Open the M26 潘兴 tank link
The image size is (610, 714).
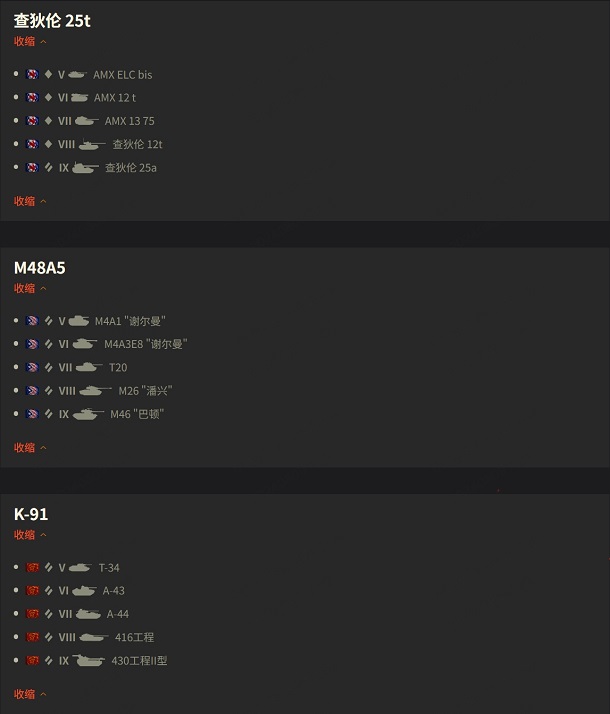(145, 391)
